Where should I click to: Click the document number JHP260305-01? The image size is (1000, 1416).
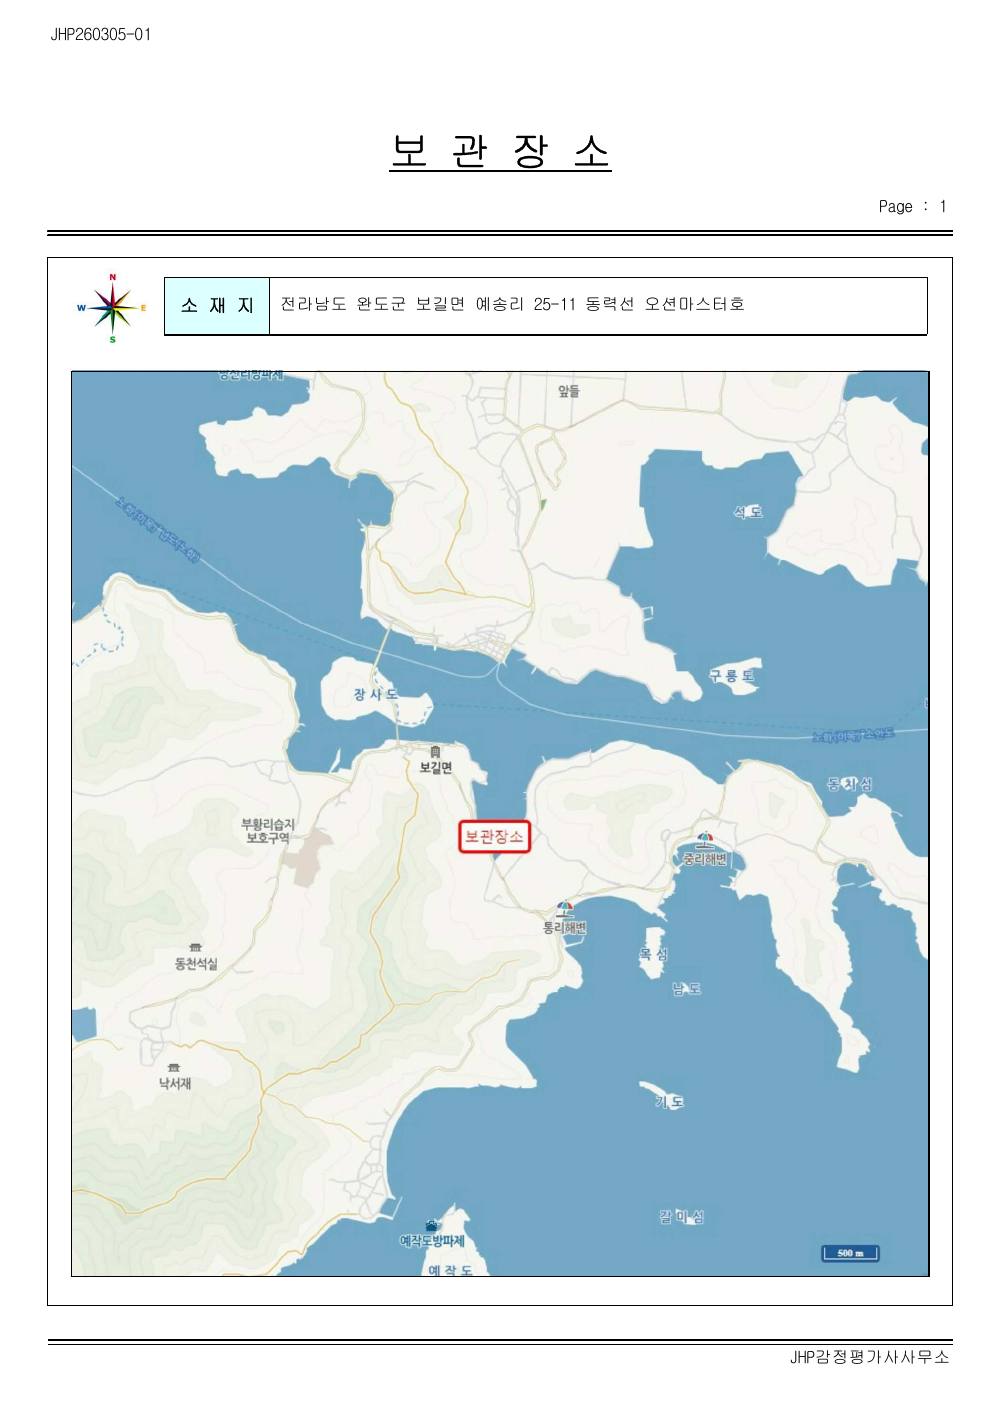click(100, 35)
